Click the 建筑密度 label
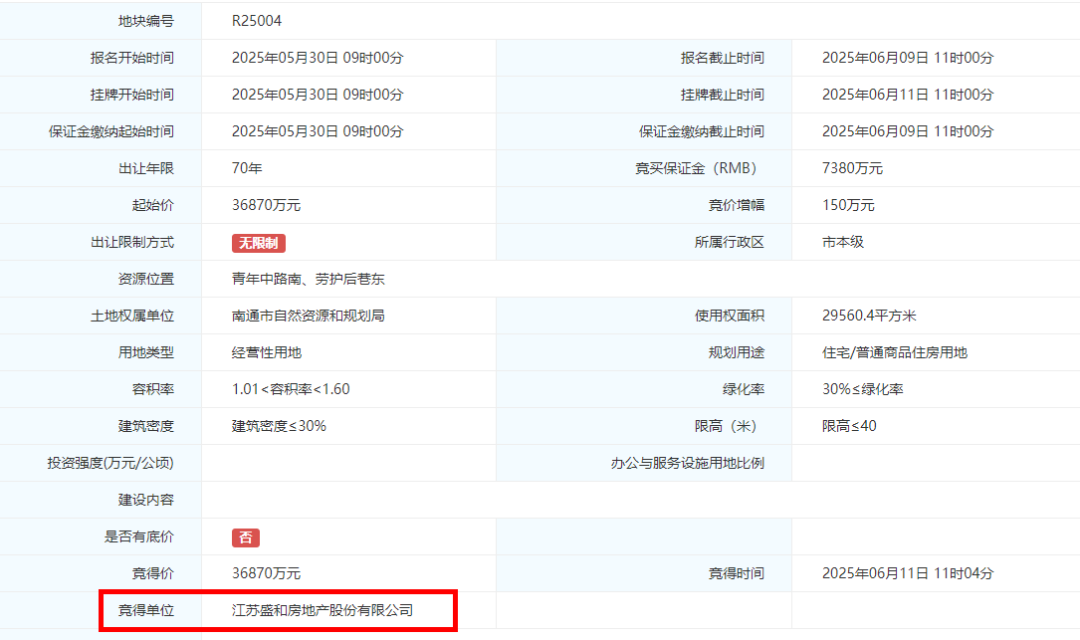 point(146,426)
